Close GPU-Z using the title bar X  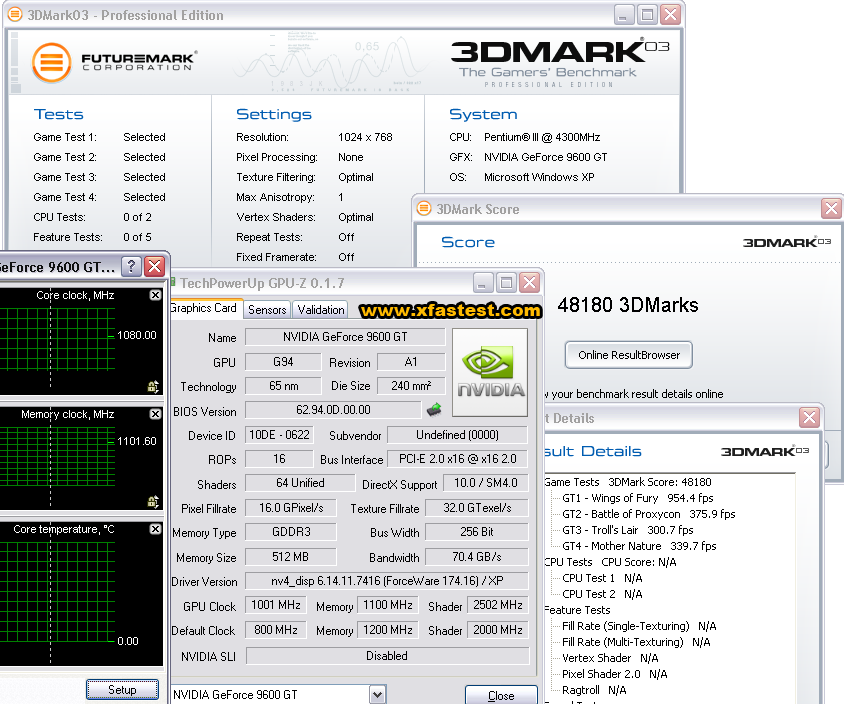pyautogui.click(x=530, y=283)
